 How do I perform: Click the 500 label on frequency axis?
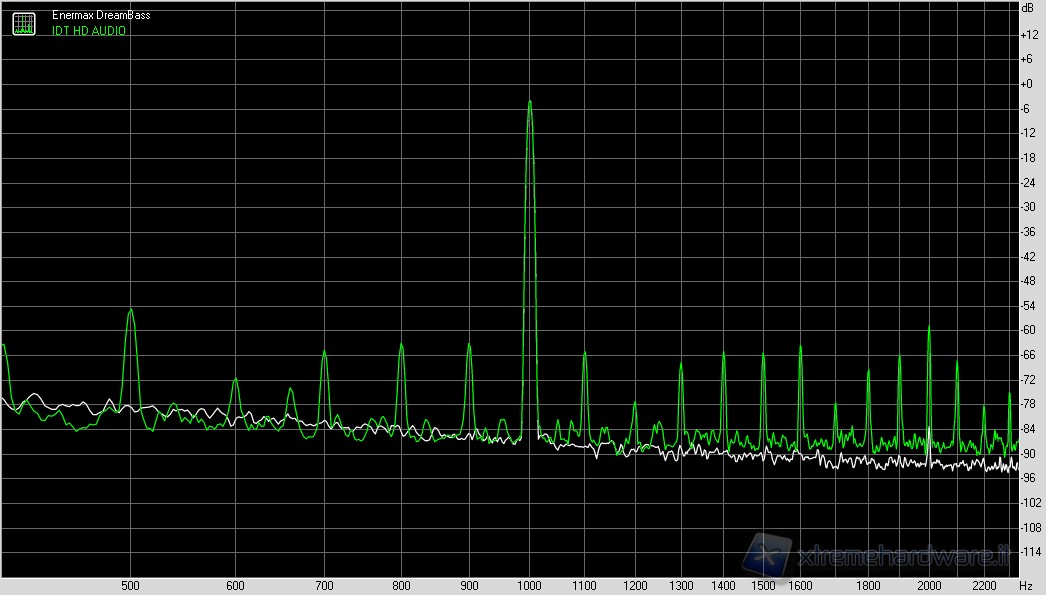[130, 586]
